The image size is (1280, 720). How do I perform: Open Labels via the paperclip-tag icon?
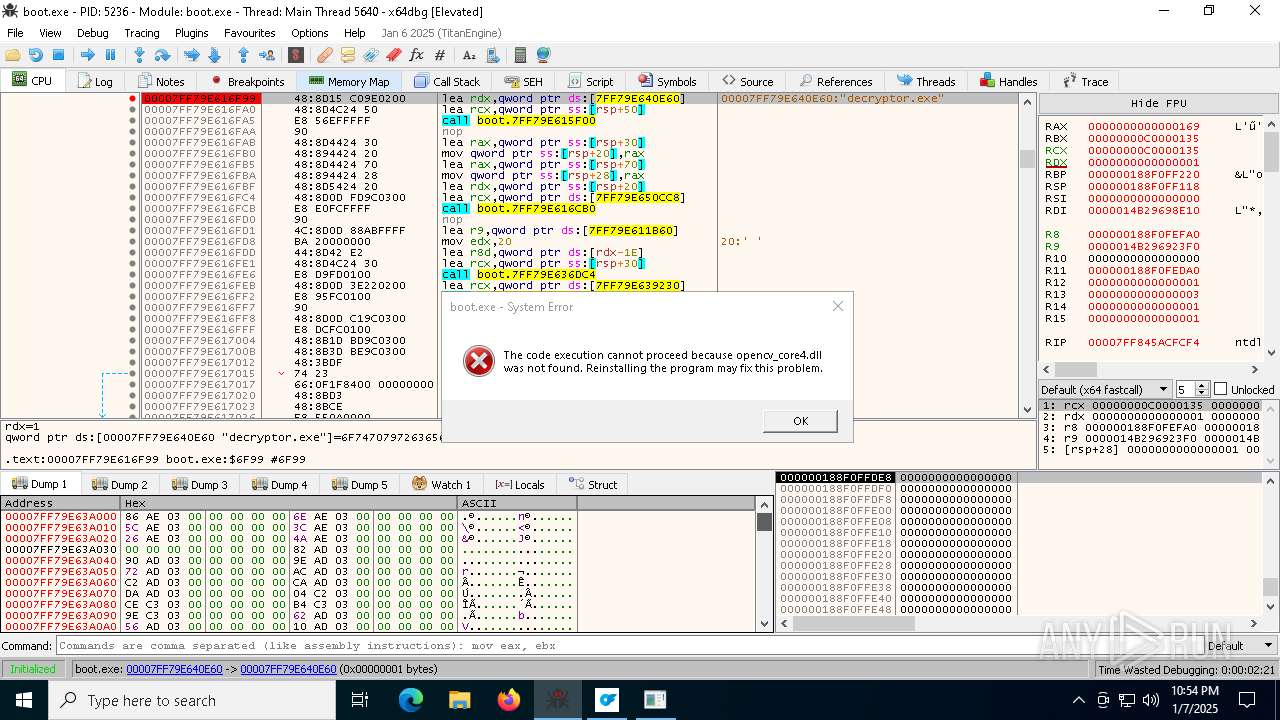371,55
